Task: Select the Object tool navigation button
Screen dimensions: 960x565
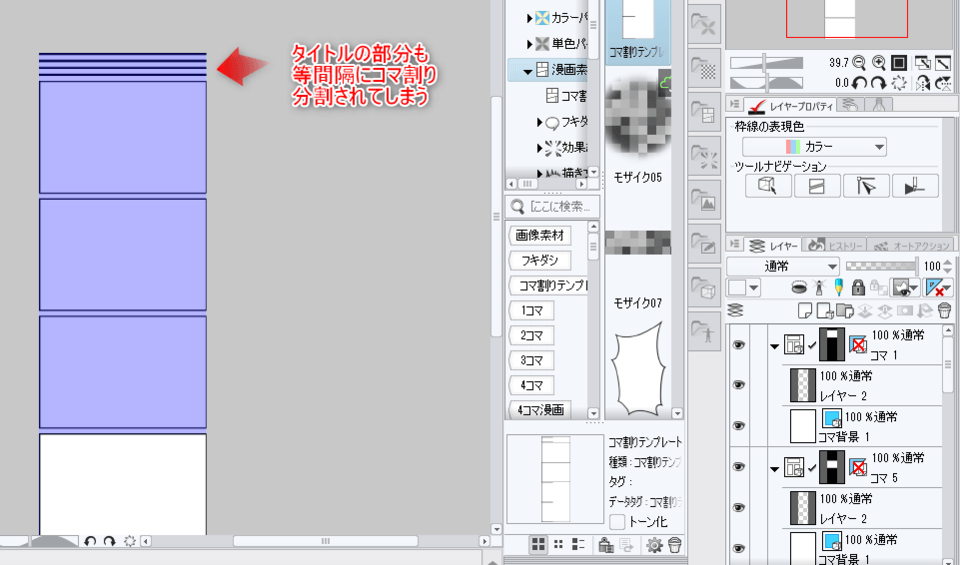Action: [768, 185]
